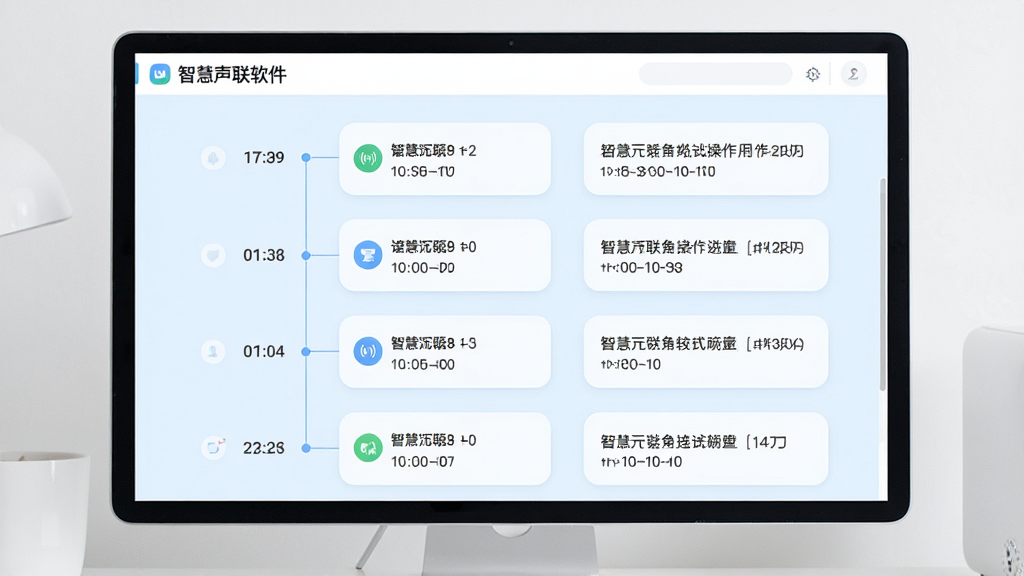Click the timeline dot at 01:38
Image resolution: width=1024 pixels, height=576 pixels.
(306, 255)
